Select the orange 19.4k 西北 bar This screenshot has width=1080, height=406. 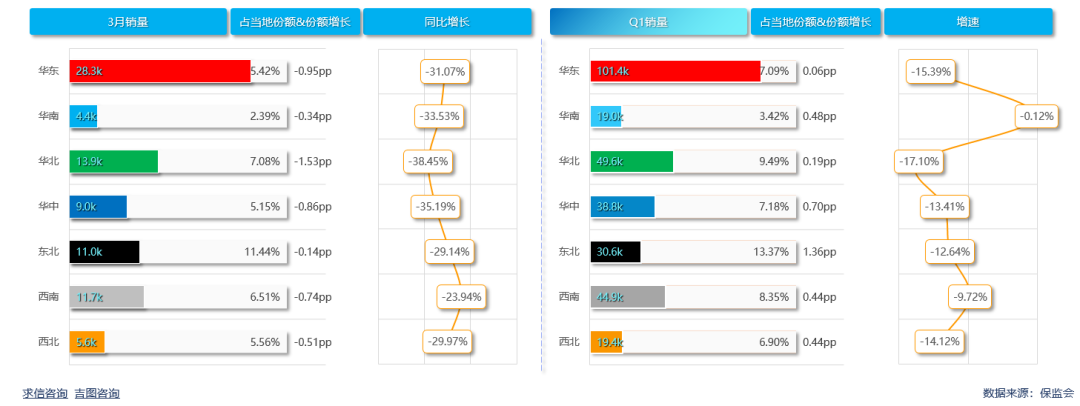click(606, 342)
